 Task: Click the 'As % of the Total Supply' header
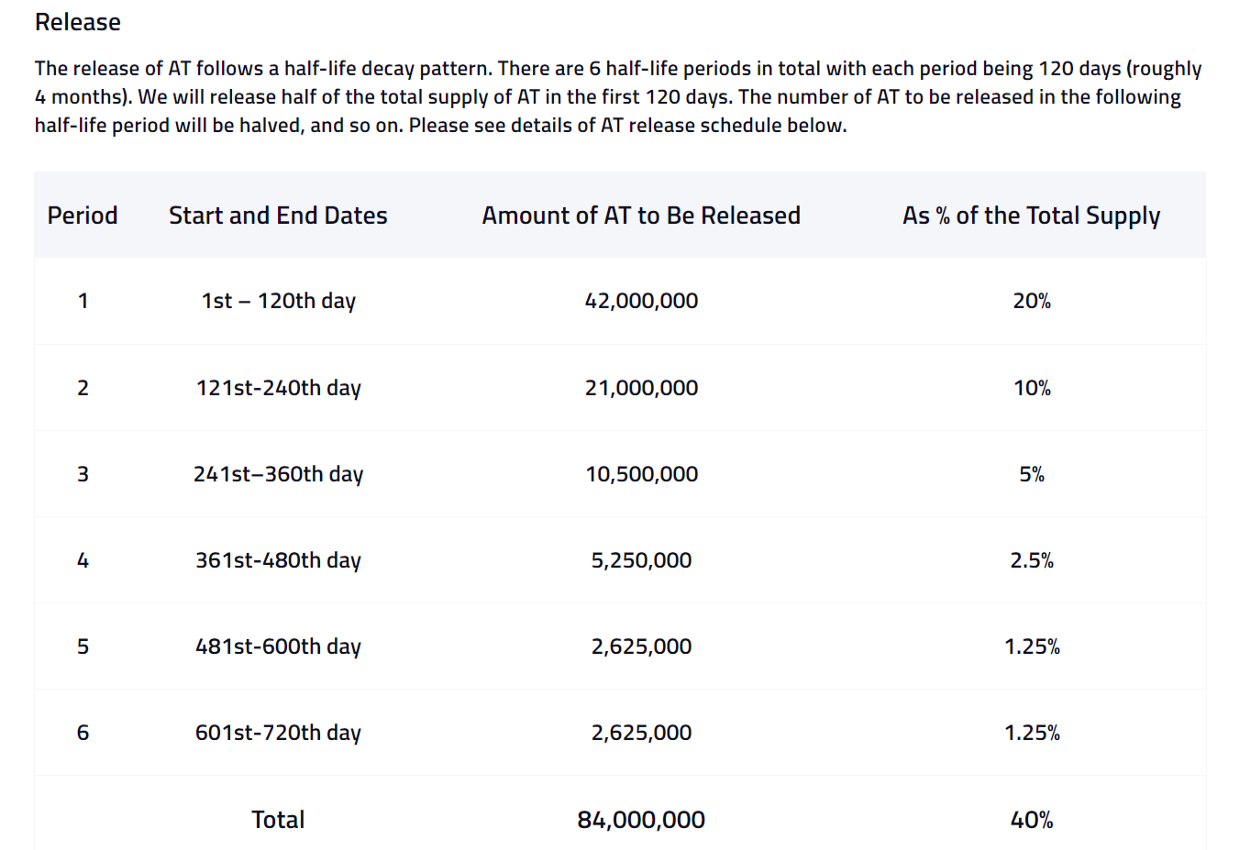(1031, 216)
